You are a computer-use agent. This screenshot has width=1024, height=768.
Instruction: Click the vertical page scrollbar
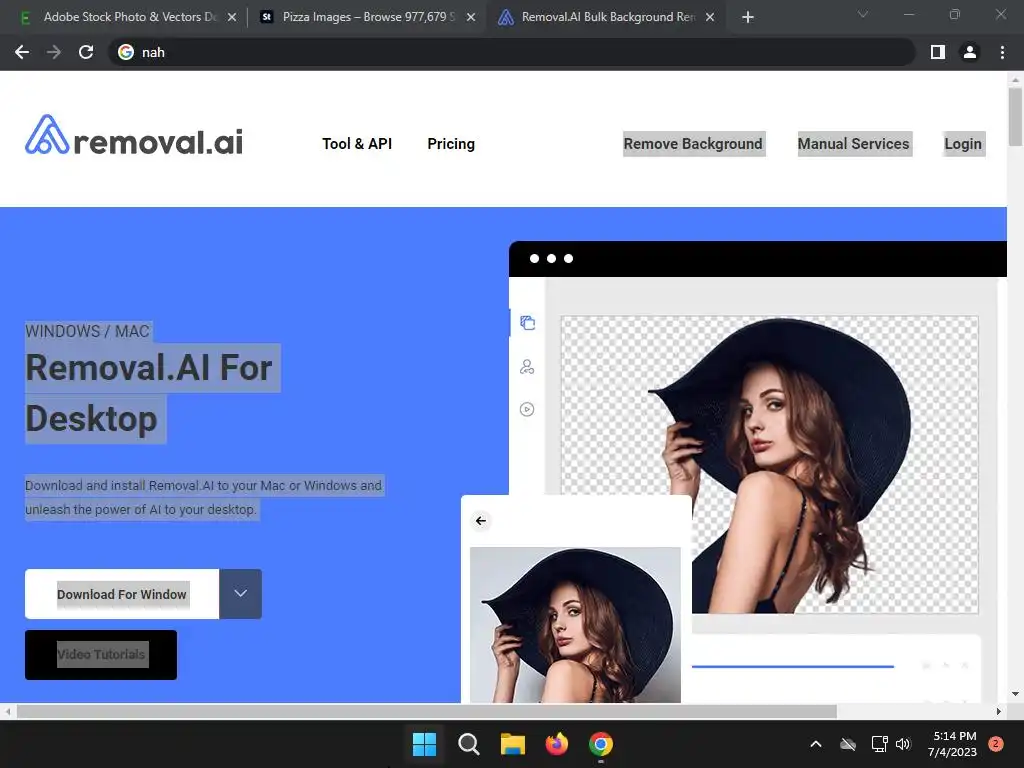point(1015,118)
